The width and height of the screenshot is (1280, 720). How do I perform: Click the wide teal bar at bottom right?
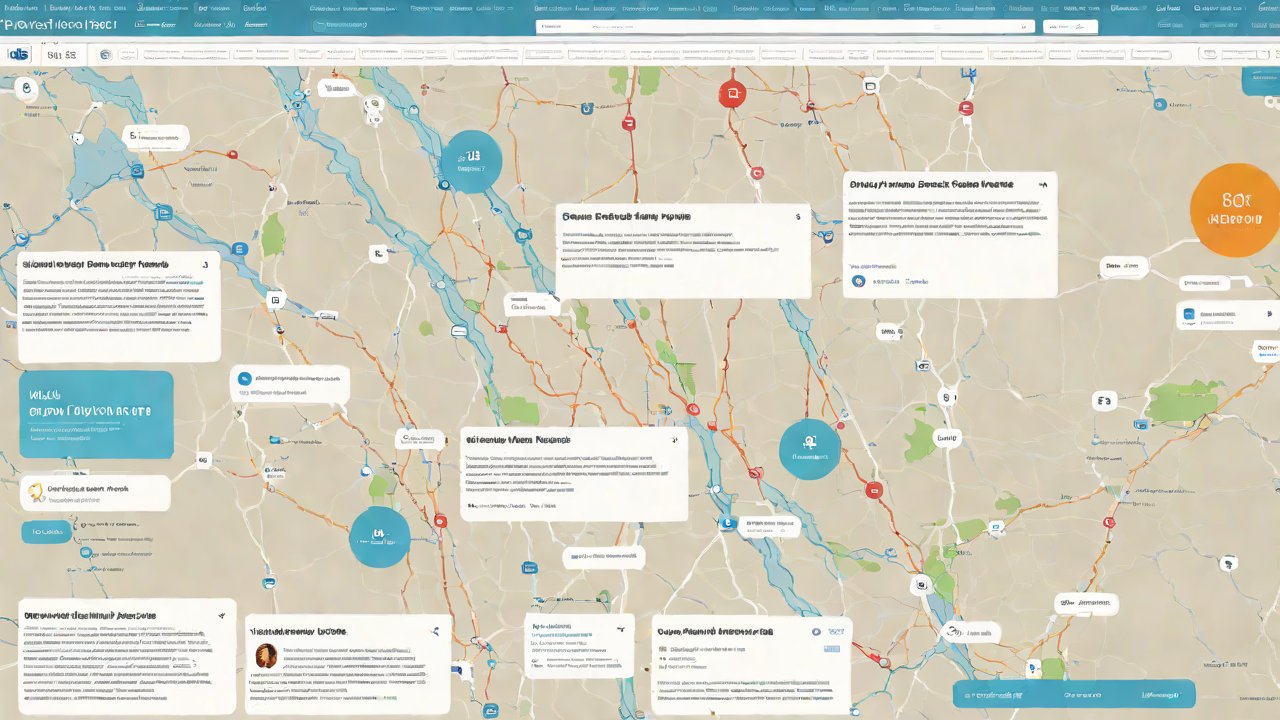[1073, 694]
